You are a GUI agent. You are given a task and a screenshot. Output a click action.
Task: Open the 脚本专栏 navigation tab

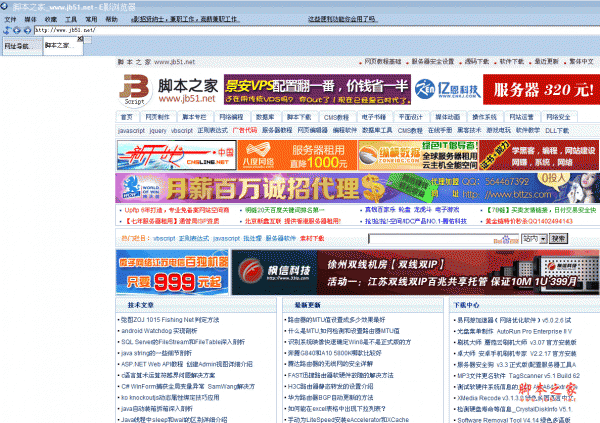click(194, 117)
